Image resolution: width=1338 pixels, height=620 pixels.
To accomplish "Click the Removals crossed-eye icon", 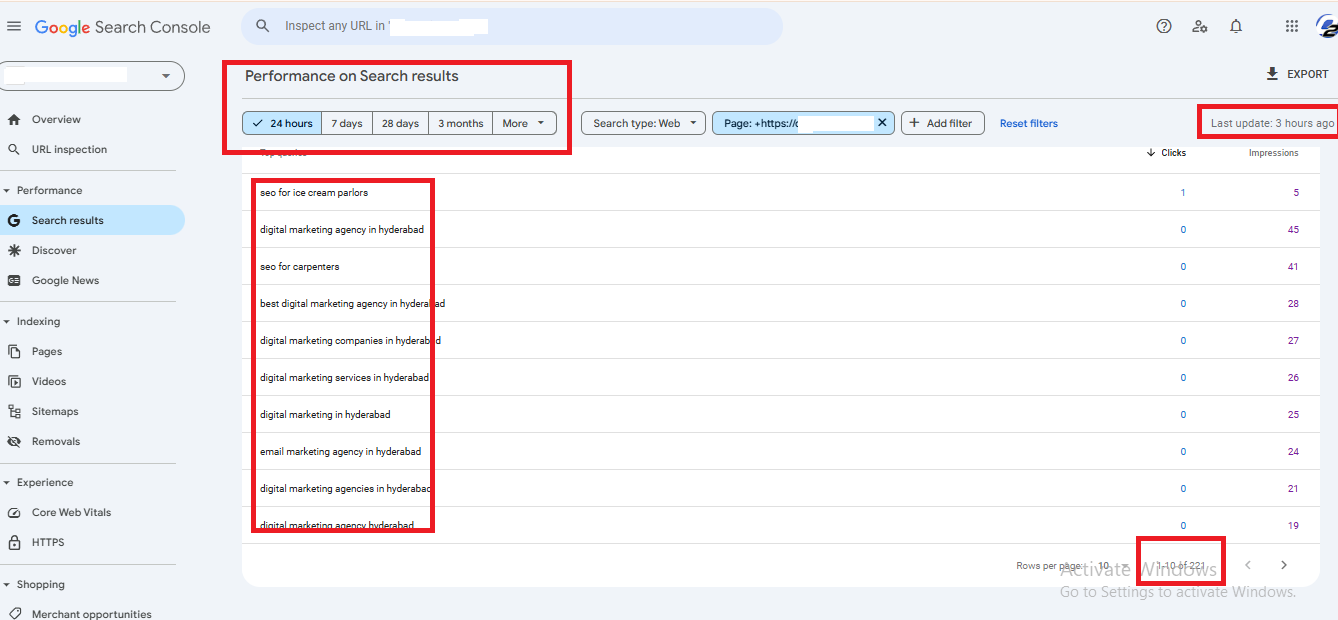I will [x=14, y=441].
